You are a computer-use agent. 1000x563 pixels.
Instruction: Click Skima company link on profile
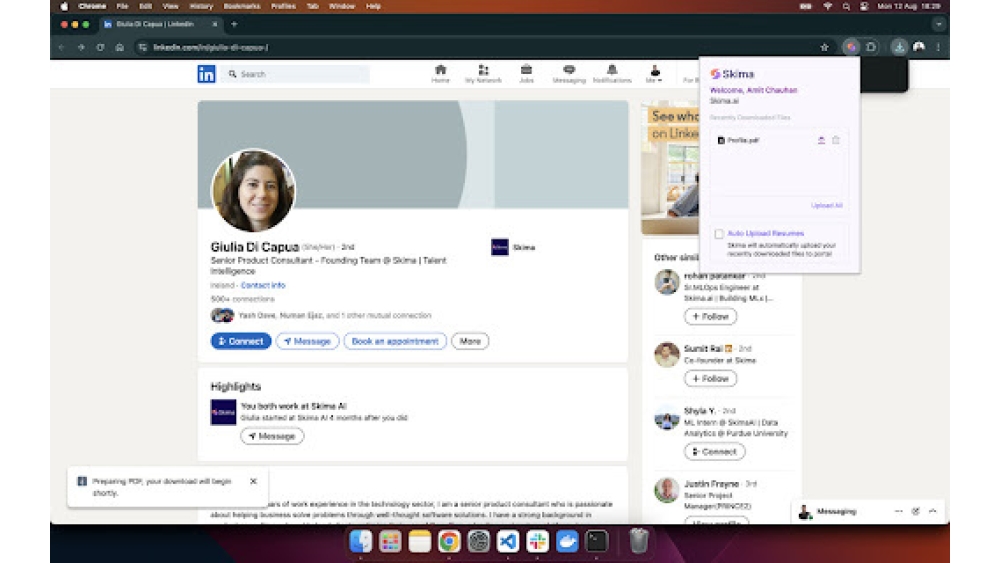[x=513, y=247]
